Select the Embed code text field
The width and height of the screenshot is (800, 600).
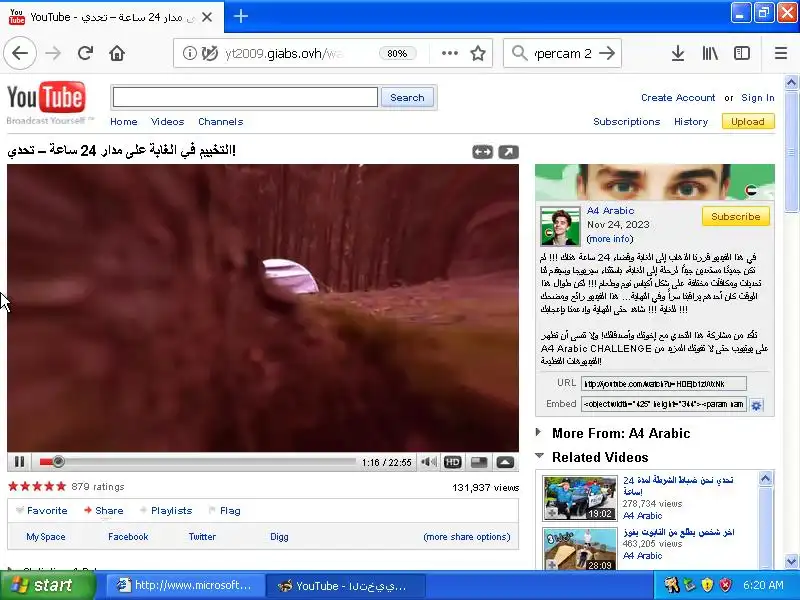tap(663, 404)
